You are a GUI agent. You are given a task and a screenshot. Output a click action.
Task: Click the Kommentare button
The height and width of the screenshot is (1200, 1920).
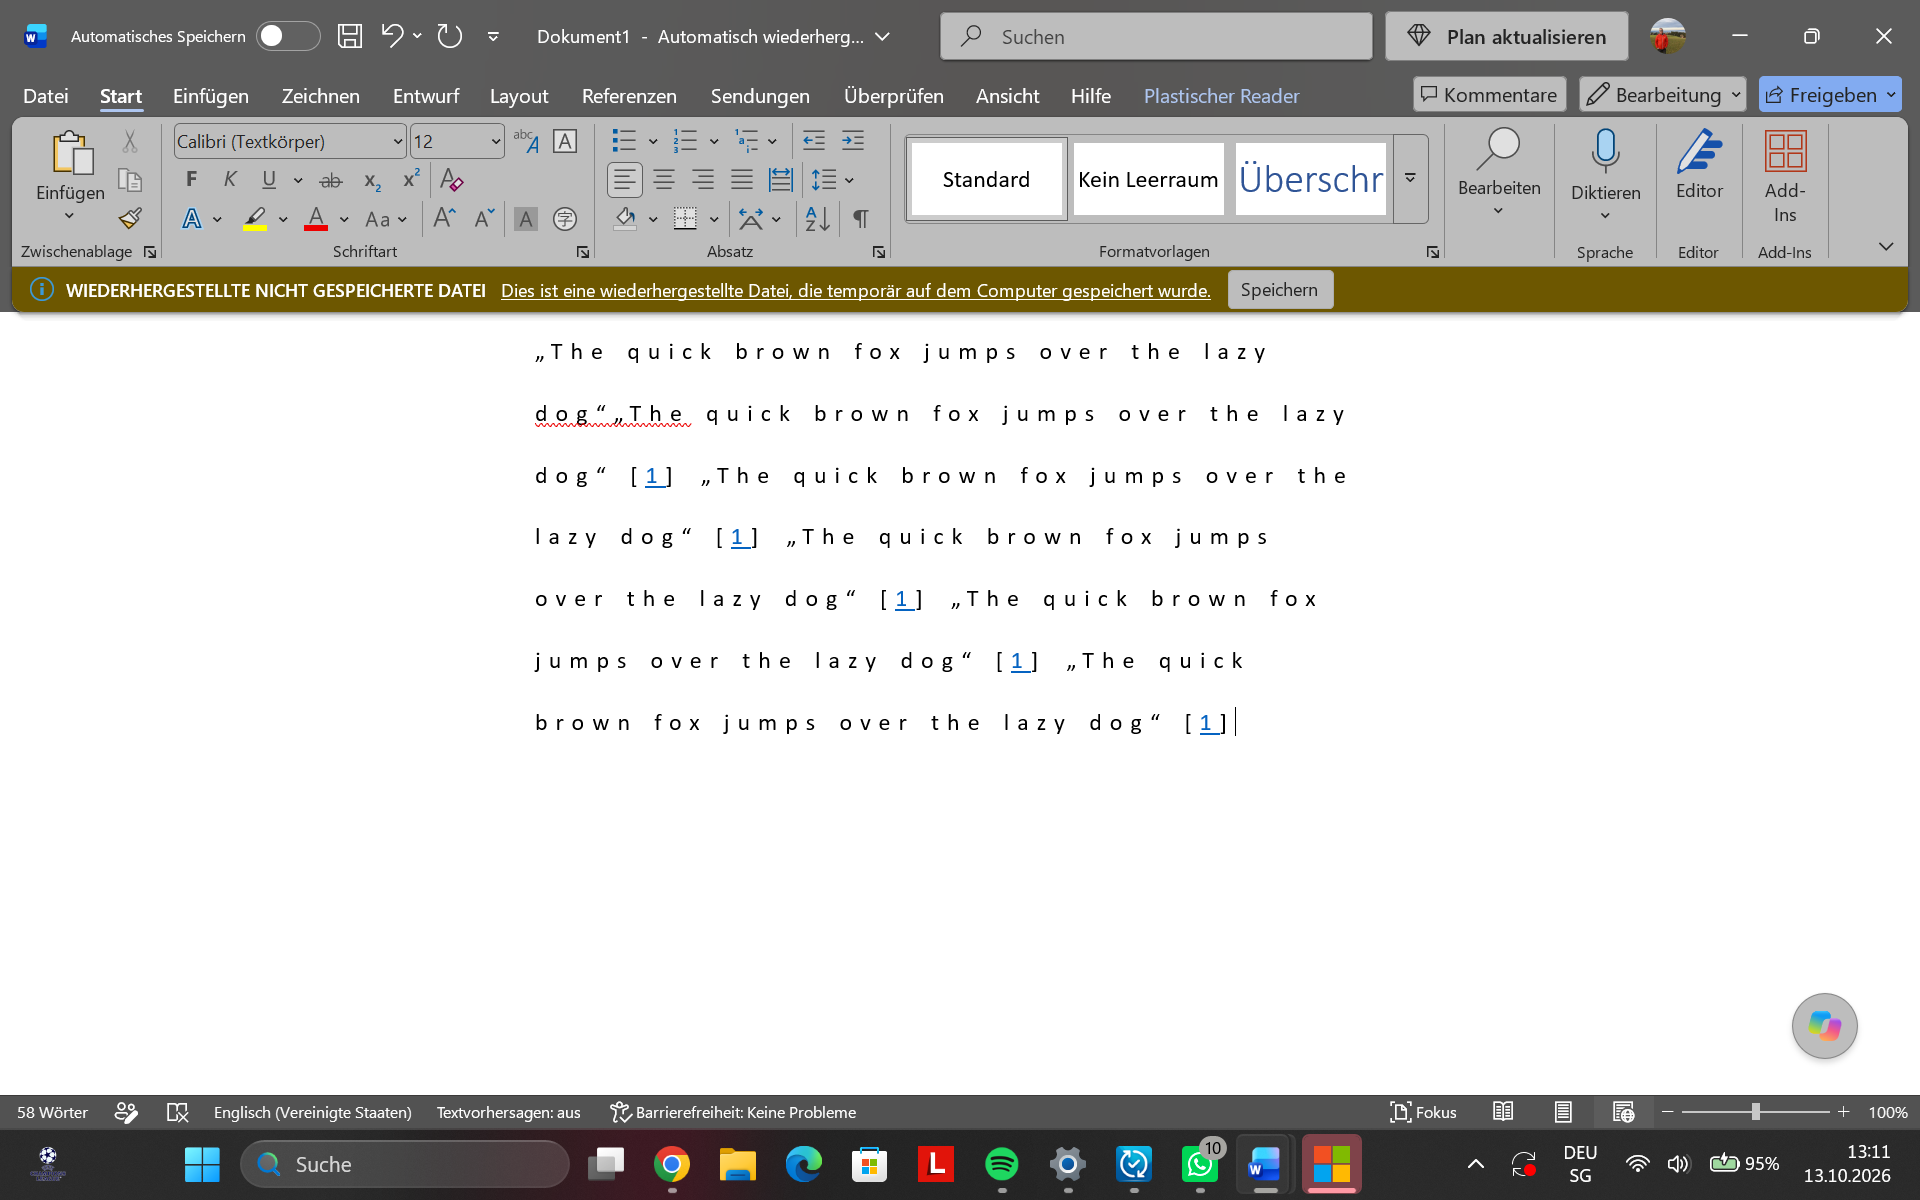click(x=1489, y=95)
